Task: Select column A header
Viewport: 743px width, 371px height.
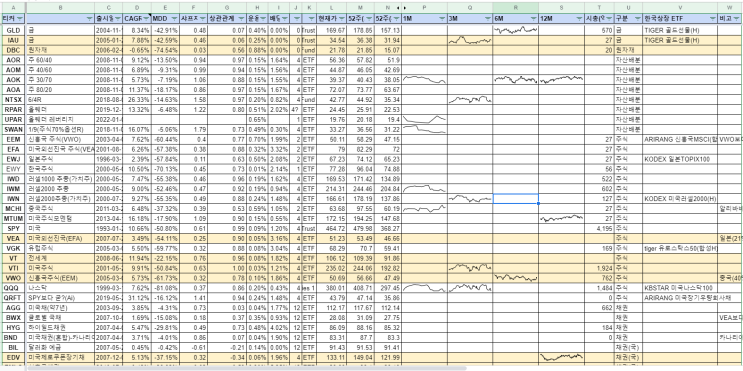Action: [13, 8]
